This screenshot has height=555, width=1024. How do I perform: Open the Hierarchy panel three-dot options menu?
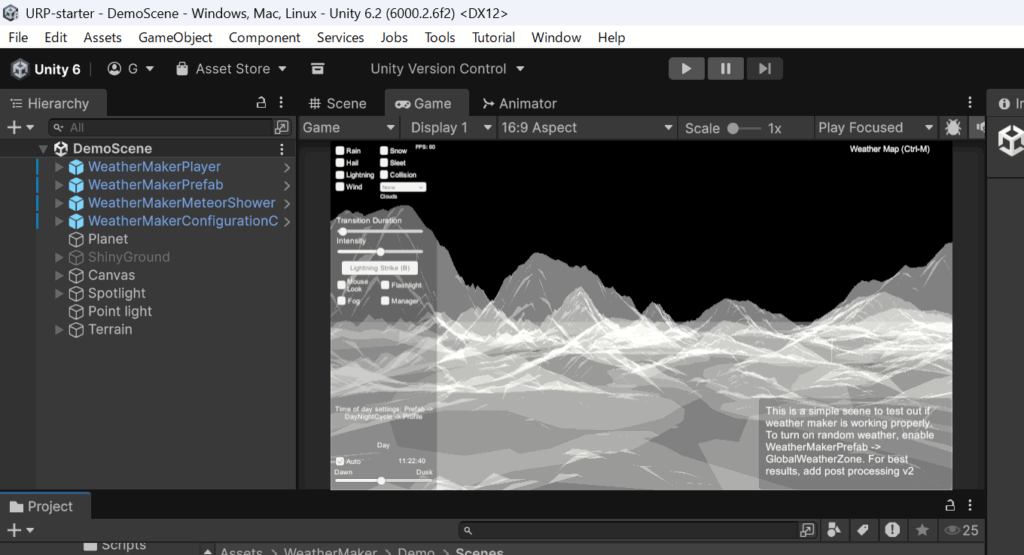click(281, 103)
